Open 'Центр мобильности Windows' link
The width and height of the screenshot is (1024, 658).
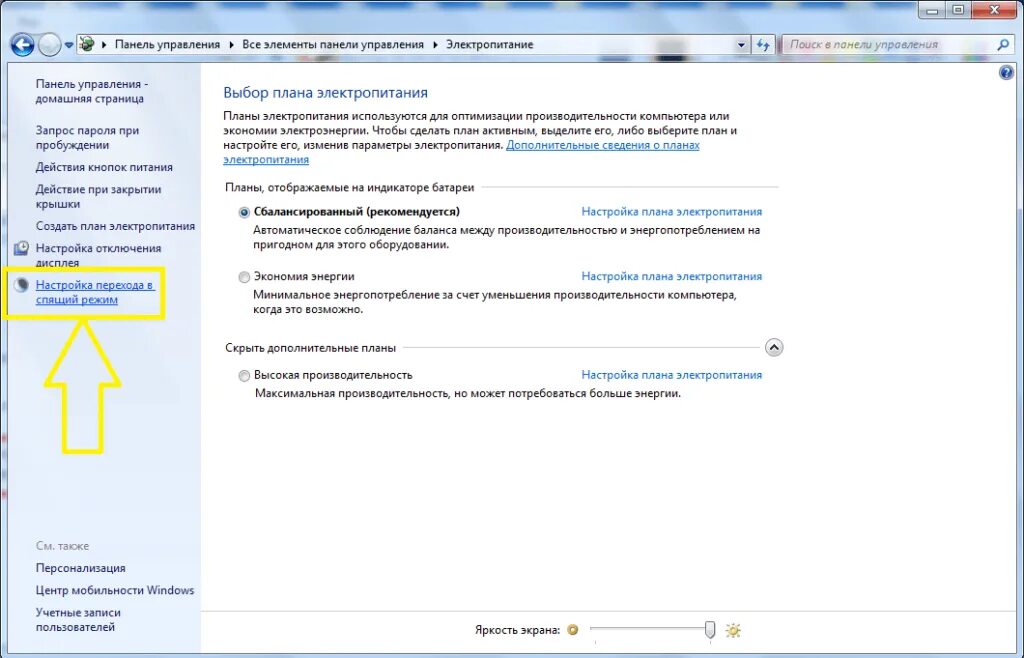point(115,590)
